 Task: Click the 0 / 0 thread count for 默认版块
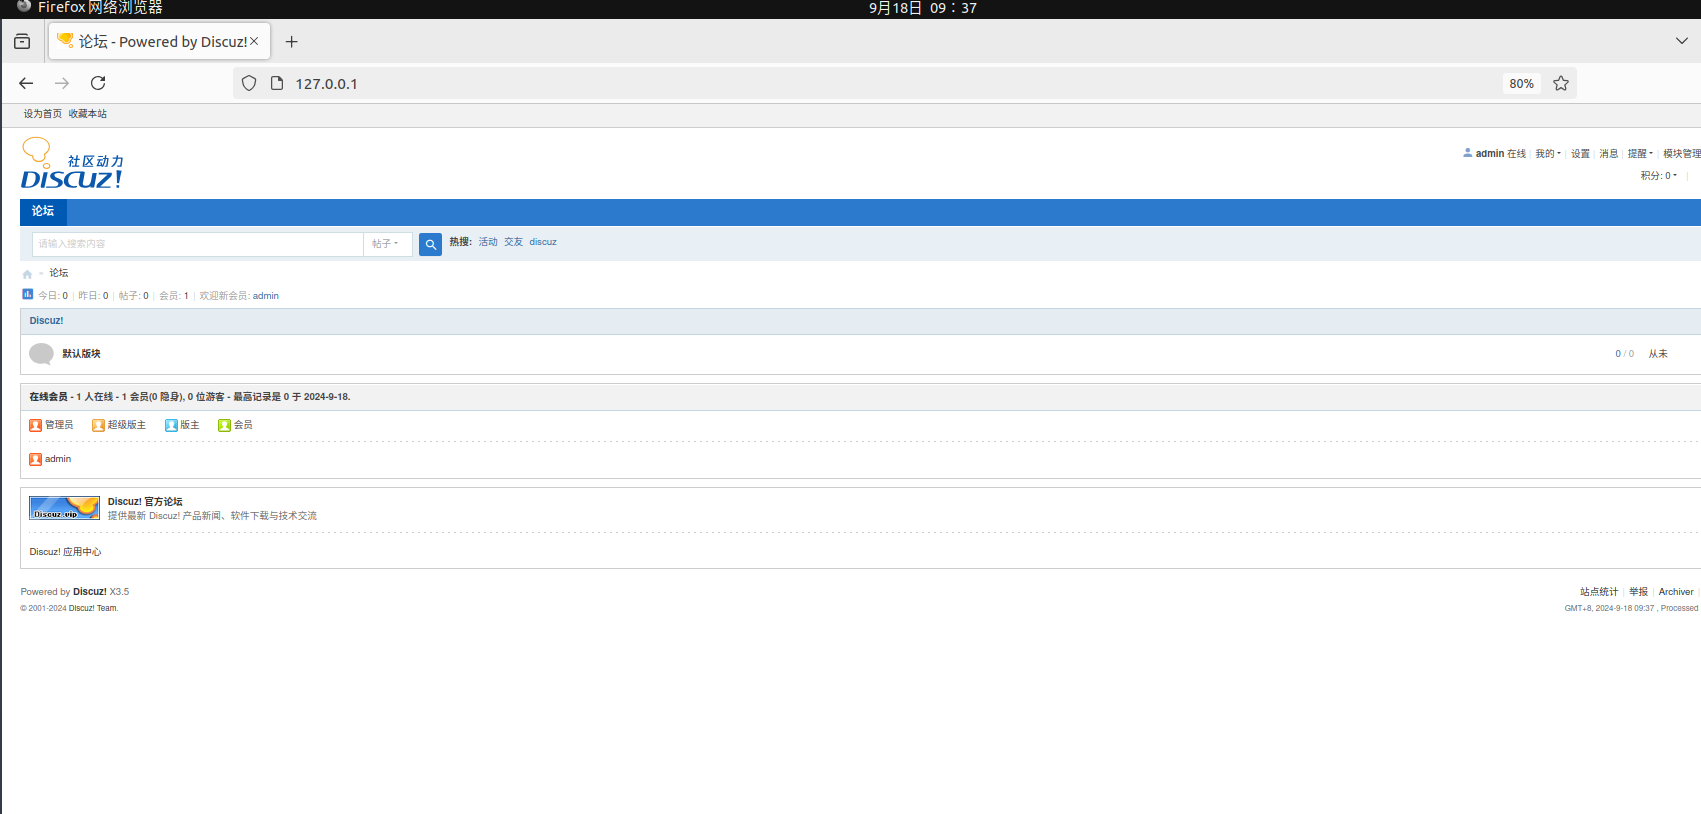pos(1625,354)
